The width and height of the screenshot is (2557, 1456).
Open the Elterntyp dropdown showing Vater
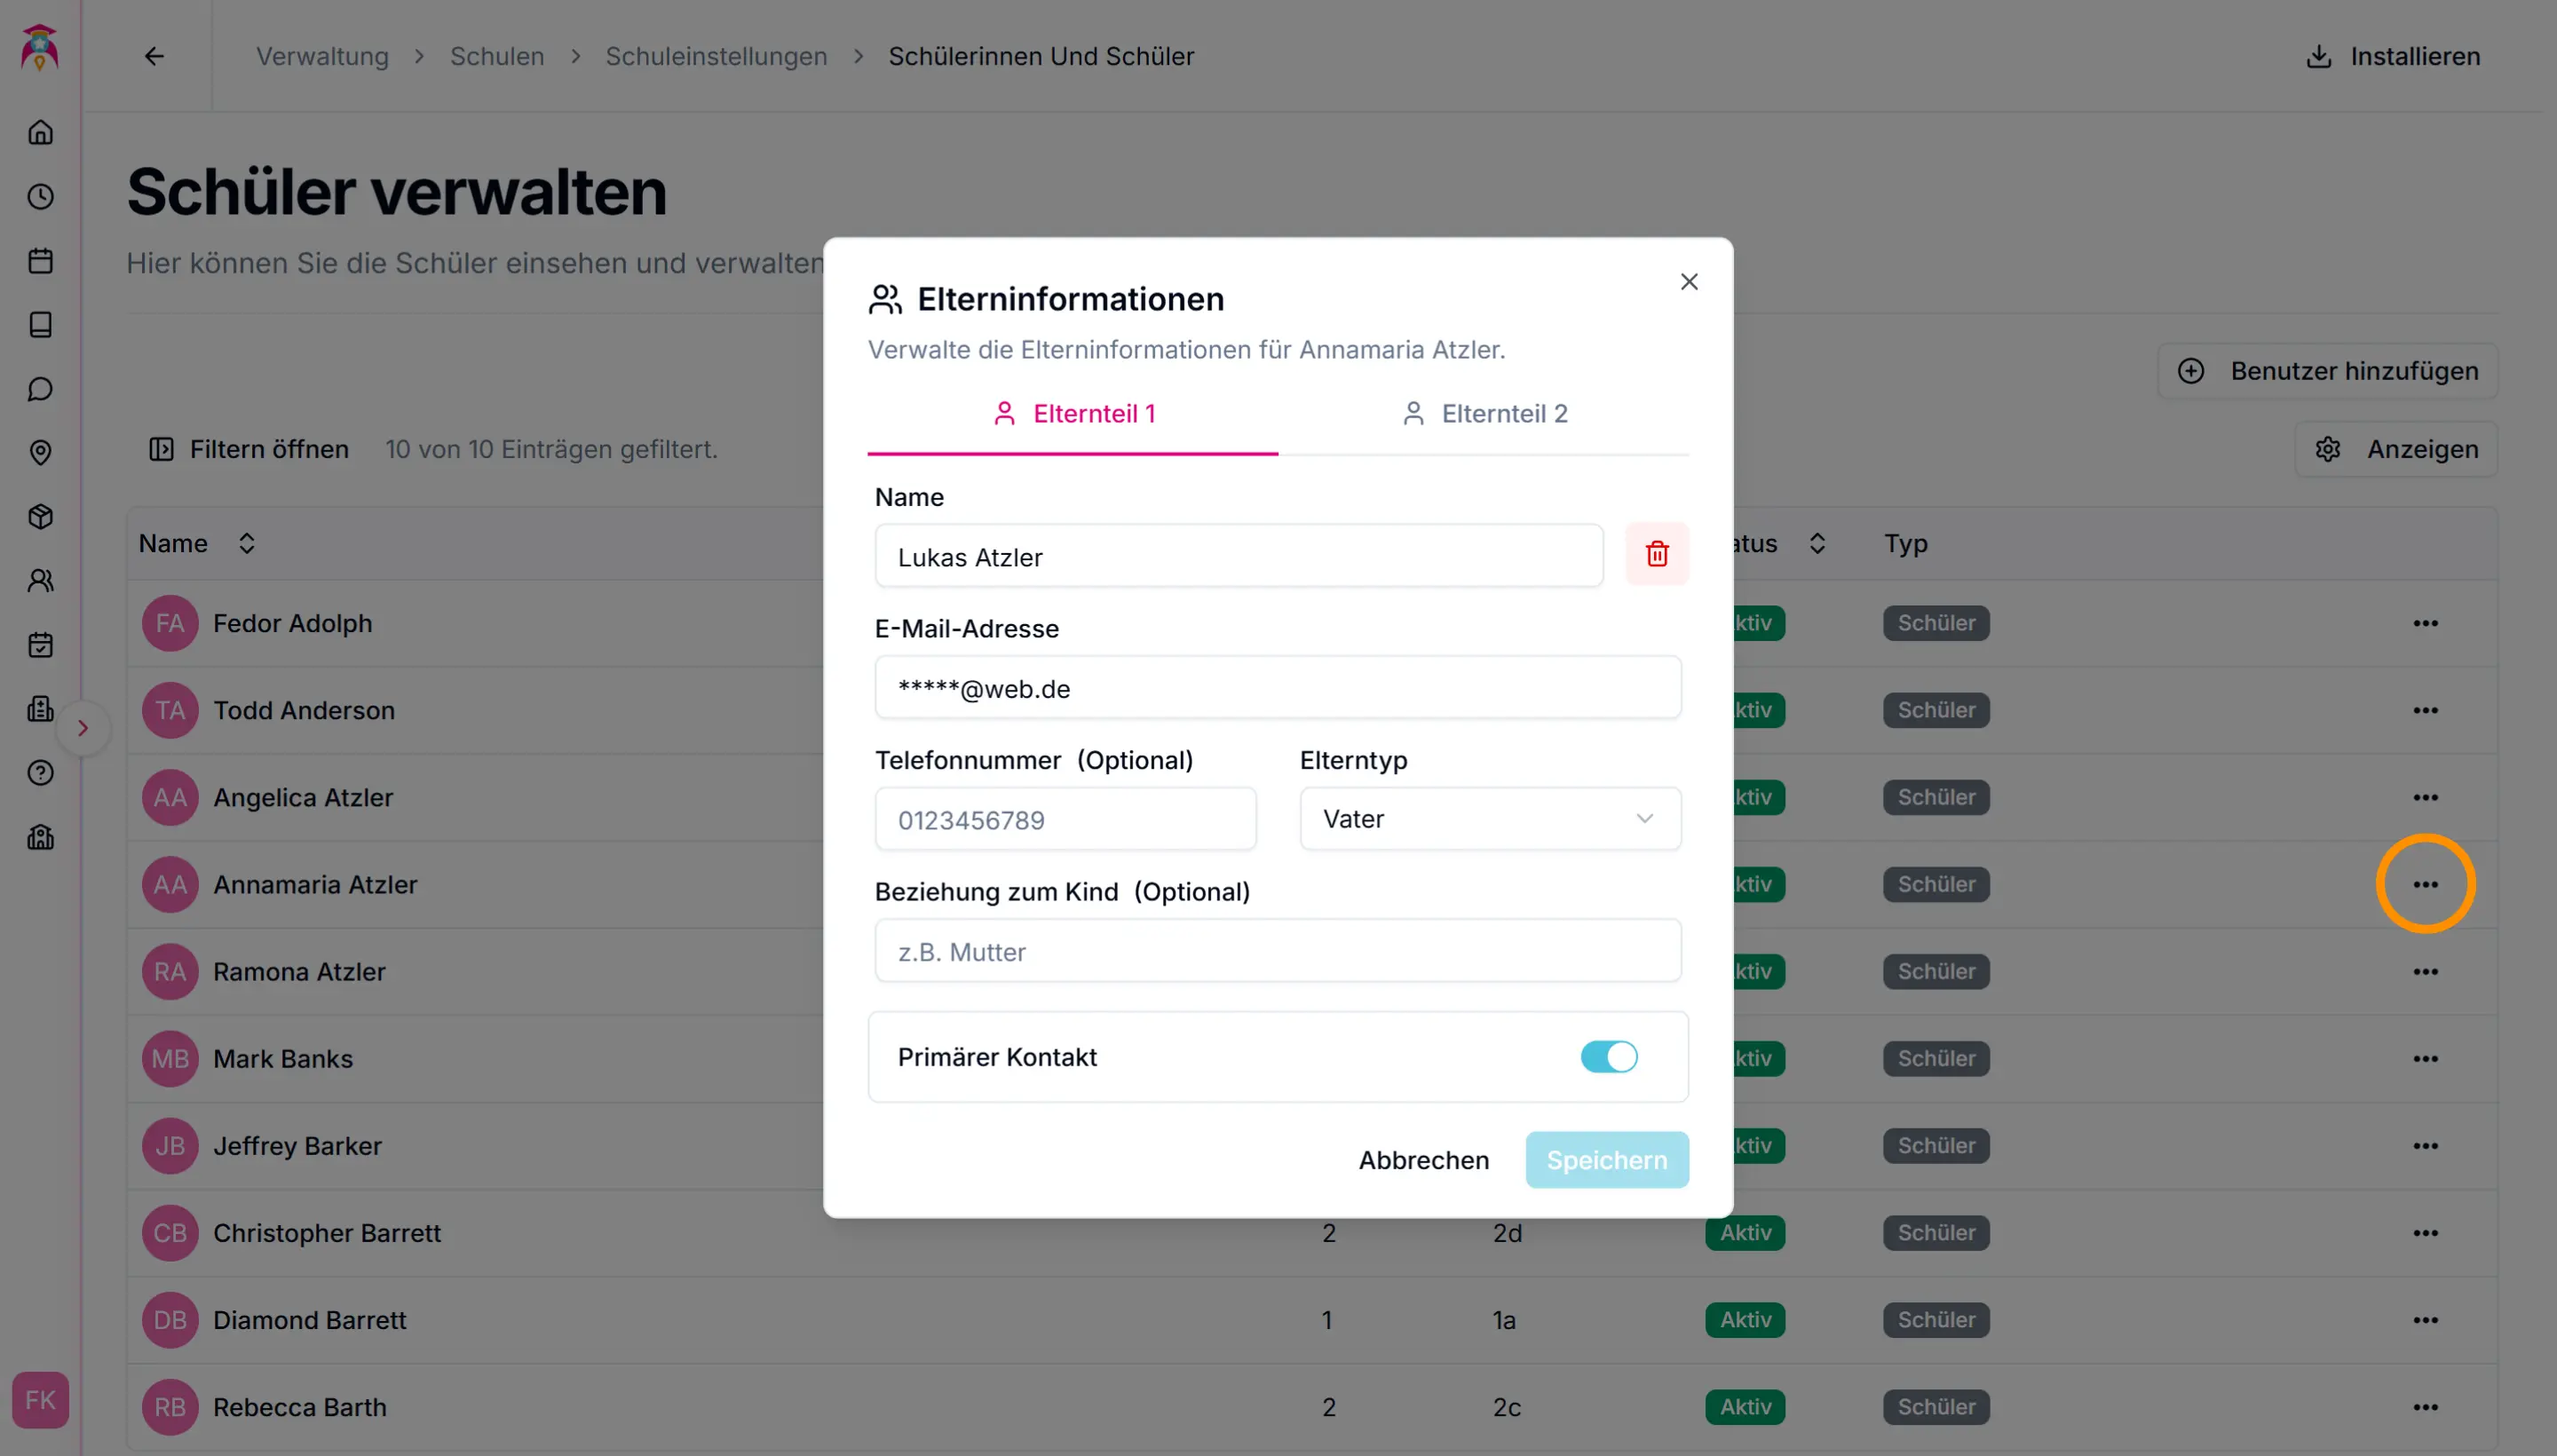[1489, 819]
